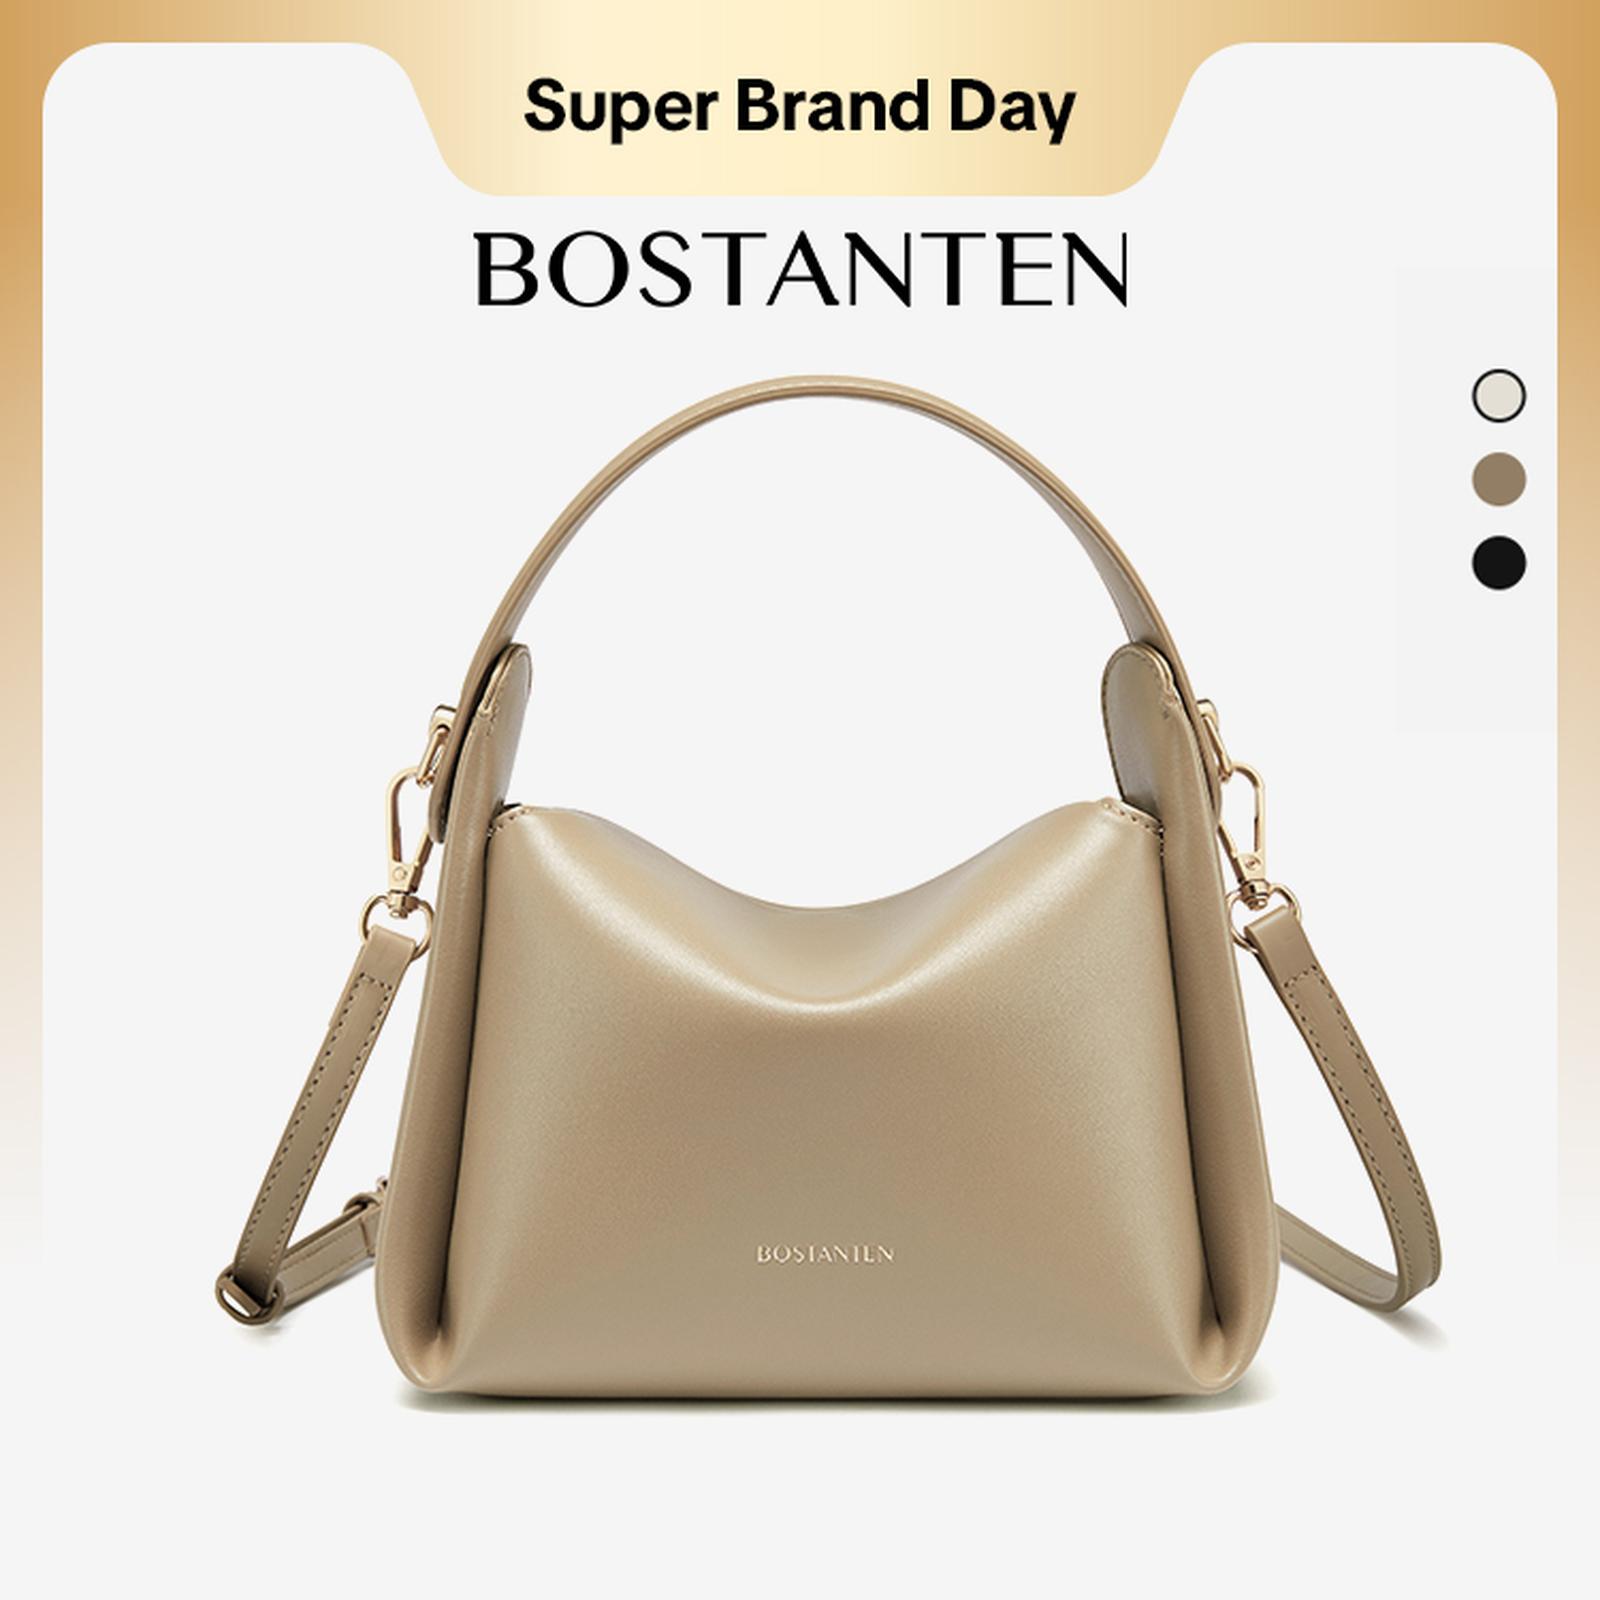Click the Super Brand Day banner
The width and height of the screenshot is (1600, 1600).
pyautogui.click(x=799, y=107)
